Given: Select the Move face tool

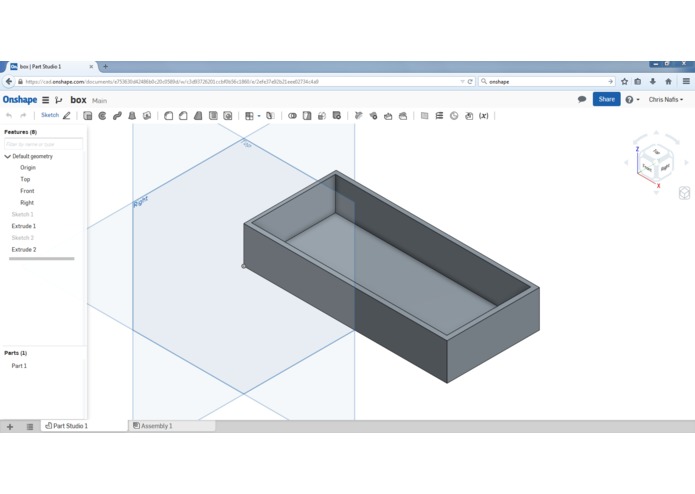Looking at the screenshot, I should (x=388, y=116).
